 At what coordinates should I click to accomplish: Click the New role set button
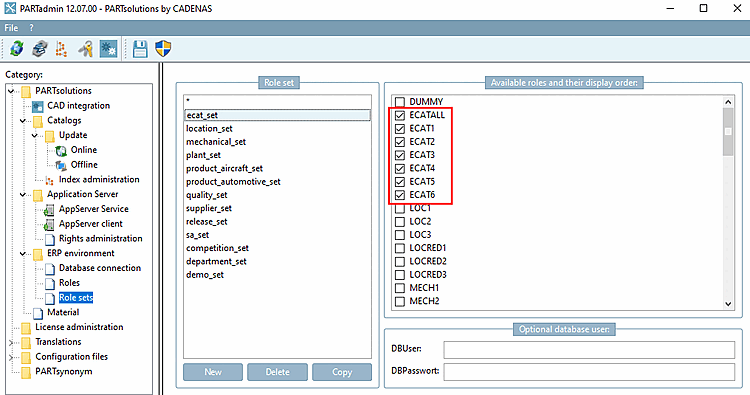213,372
